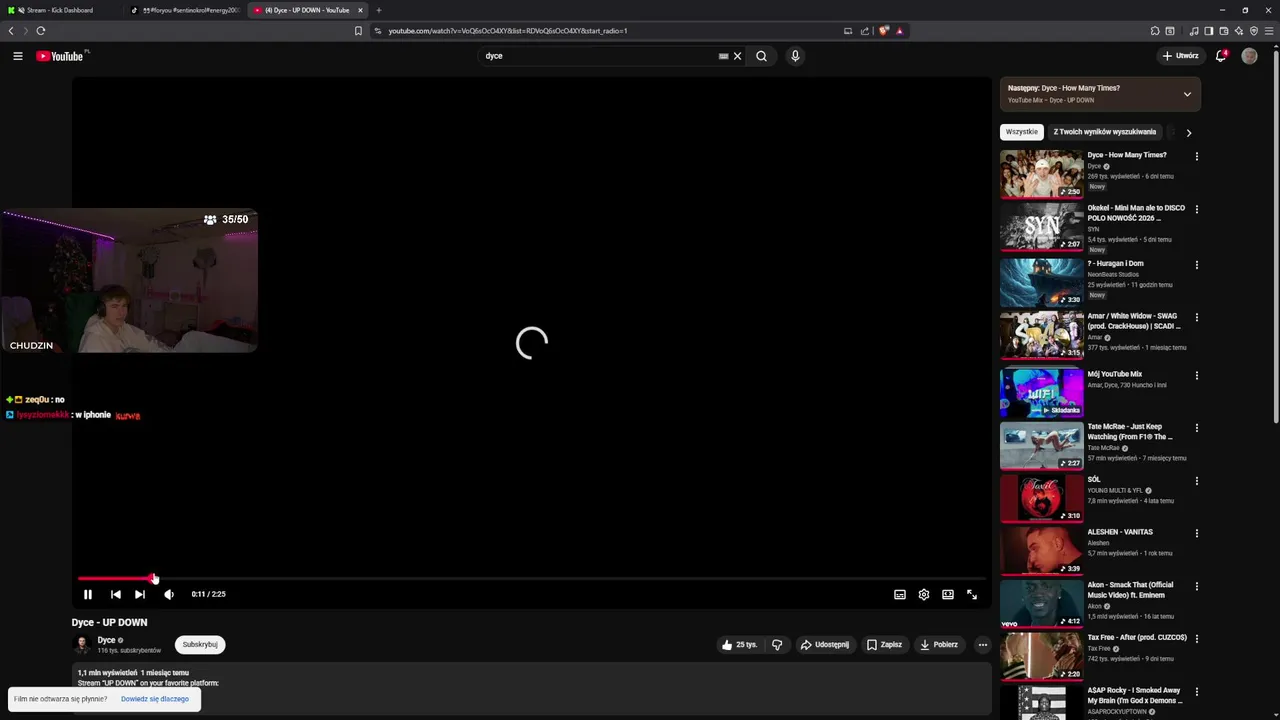Open the YouTube hamburger guide menu
This screenshot has height=720, width=1280.
(x=17, y=56)
